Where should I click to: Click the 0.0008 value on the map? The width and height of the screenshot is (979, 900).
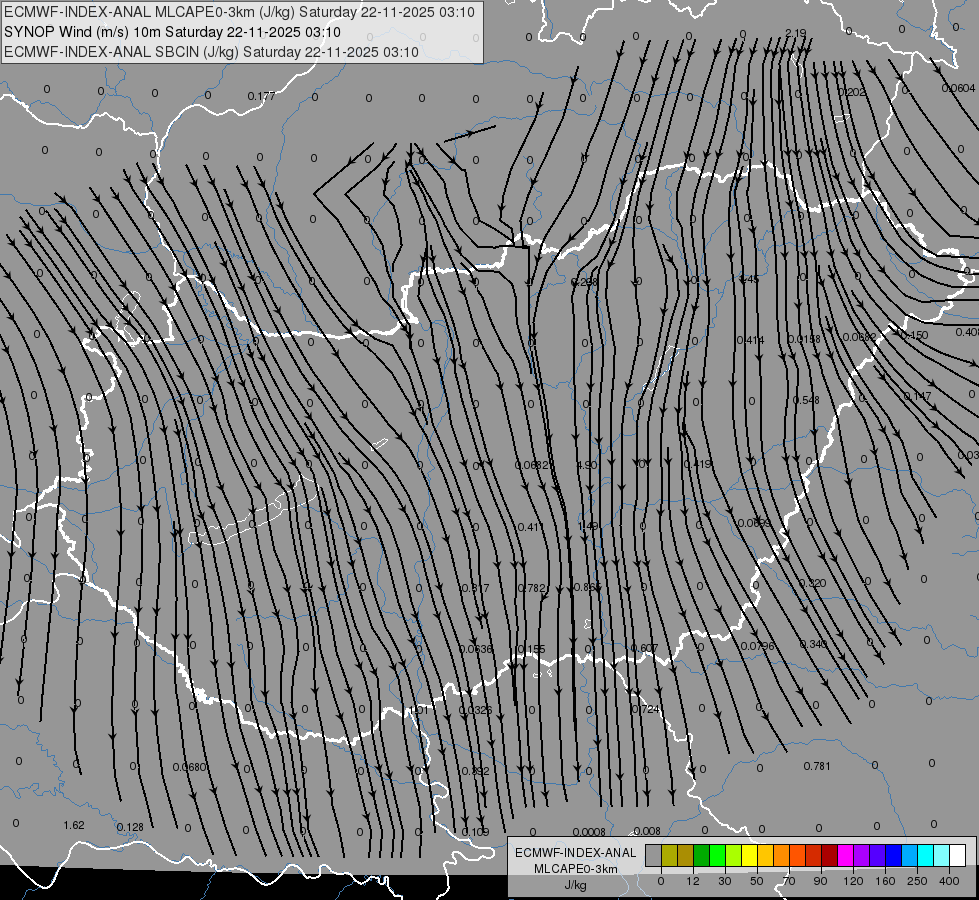coord(589,832)
